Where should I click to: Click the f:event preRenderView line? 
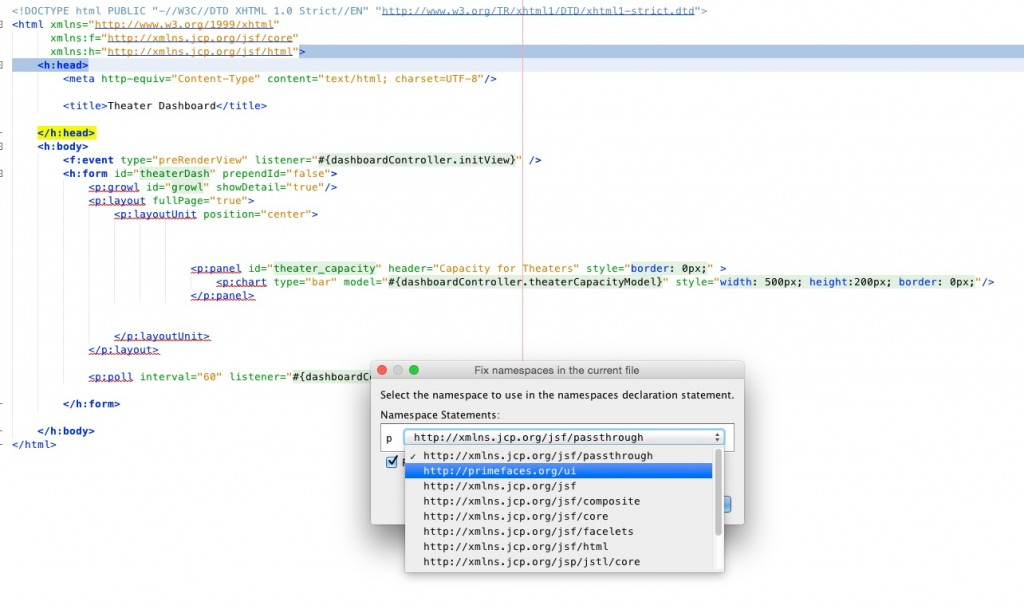pyautogui.click(x=302, y=160)
